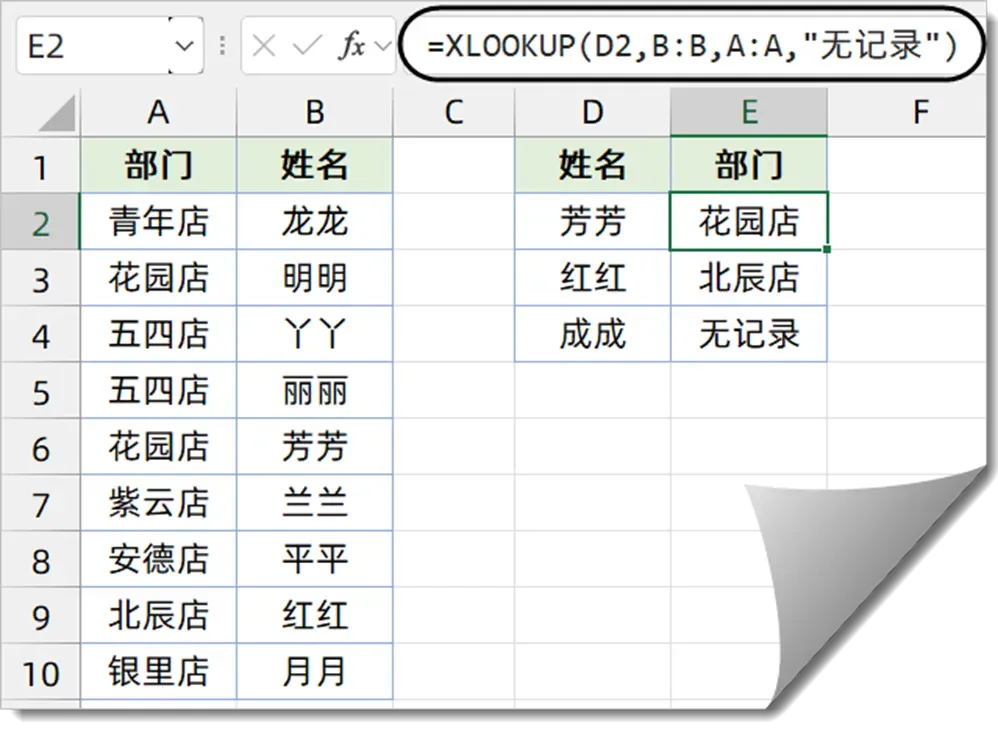Select row 5 header
Screen dimensions: 998x733
(41, 391)
